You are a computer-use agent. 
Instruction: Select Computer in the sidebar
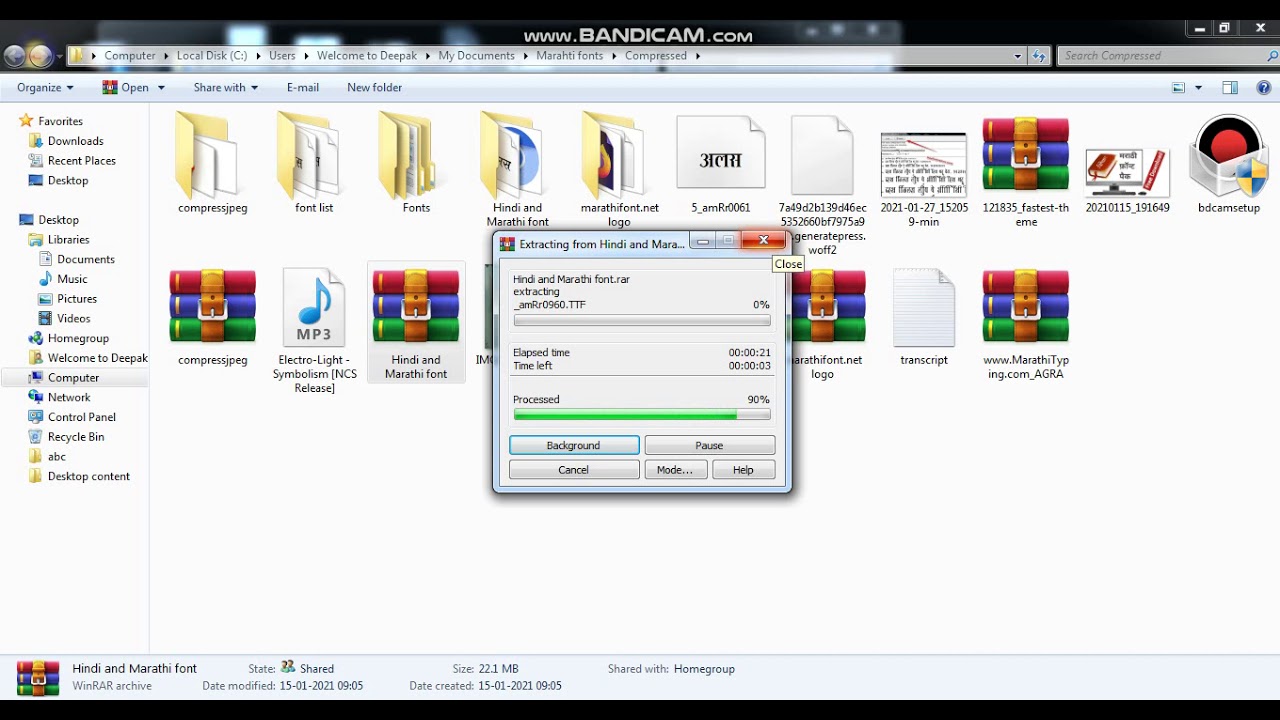pyautogui.click(x=73, y=378)
